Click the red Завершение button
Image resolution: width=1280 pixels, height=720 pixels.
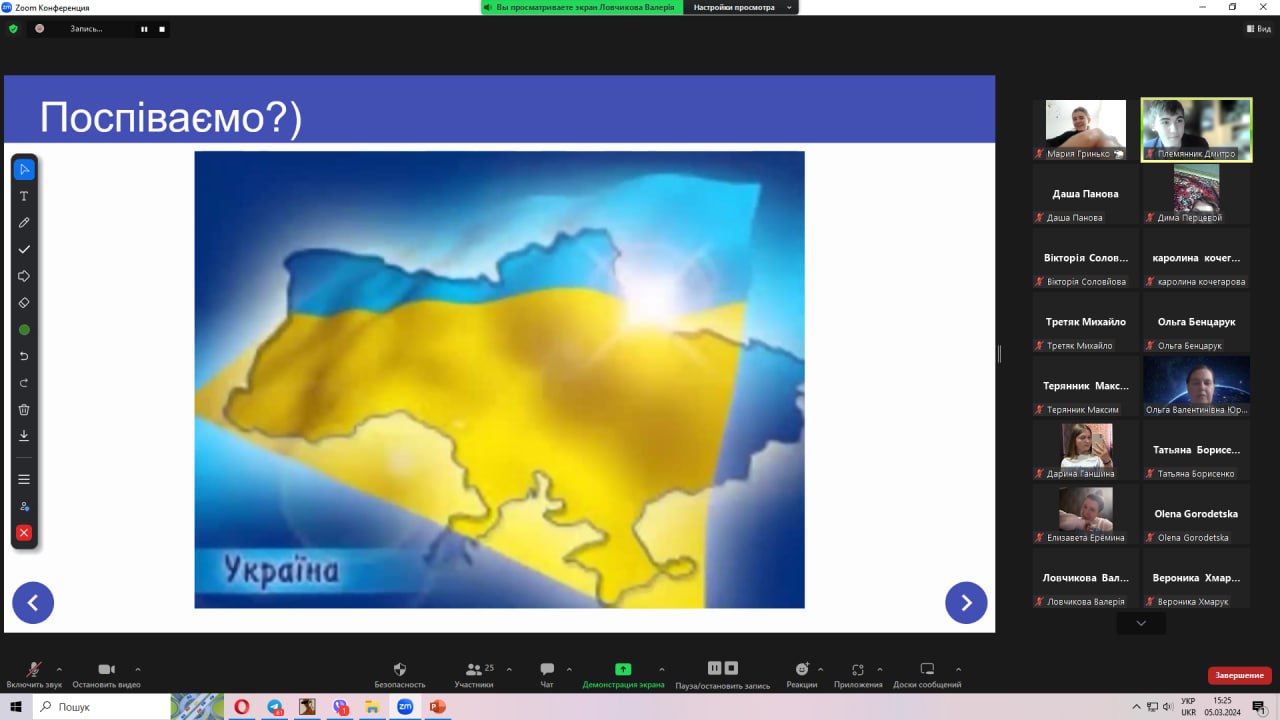pyautogui.click(x=1239, y=675)
